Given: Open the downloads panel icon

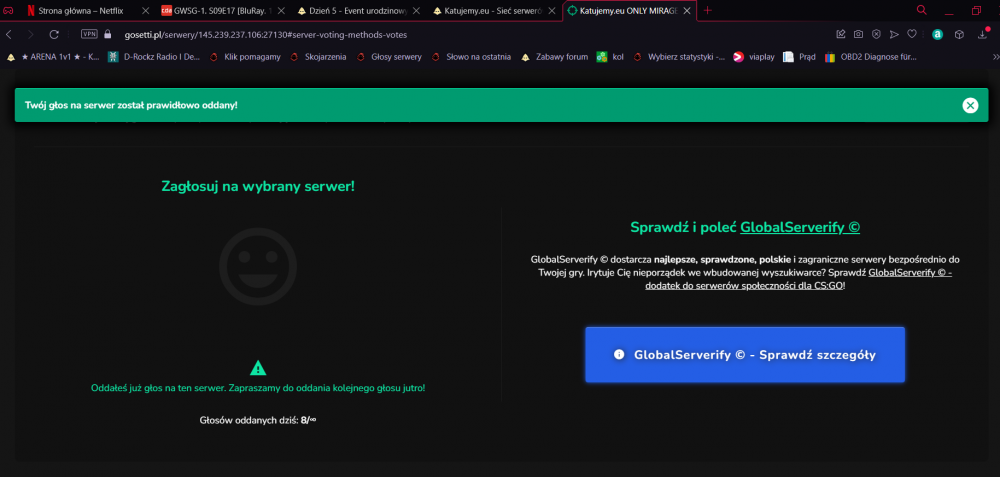Looking at the screenshot, I should click(x=983, y=34).
